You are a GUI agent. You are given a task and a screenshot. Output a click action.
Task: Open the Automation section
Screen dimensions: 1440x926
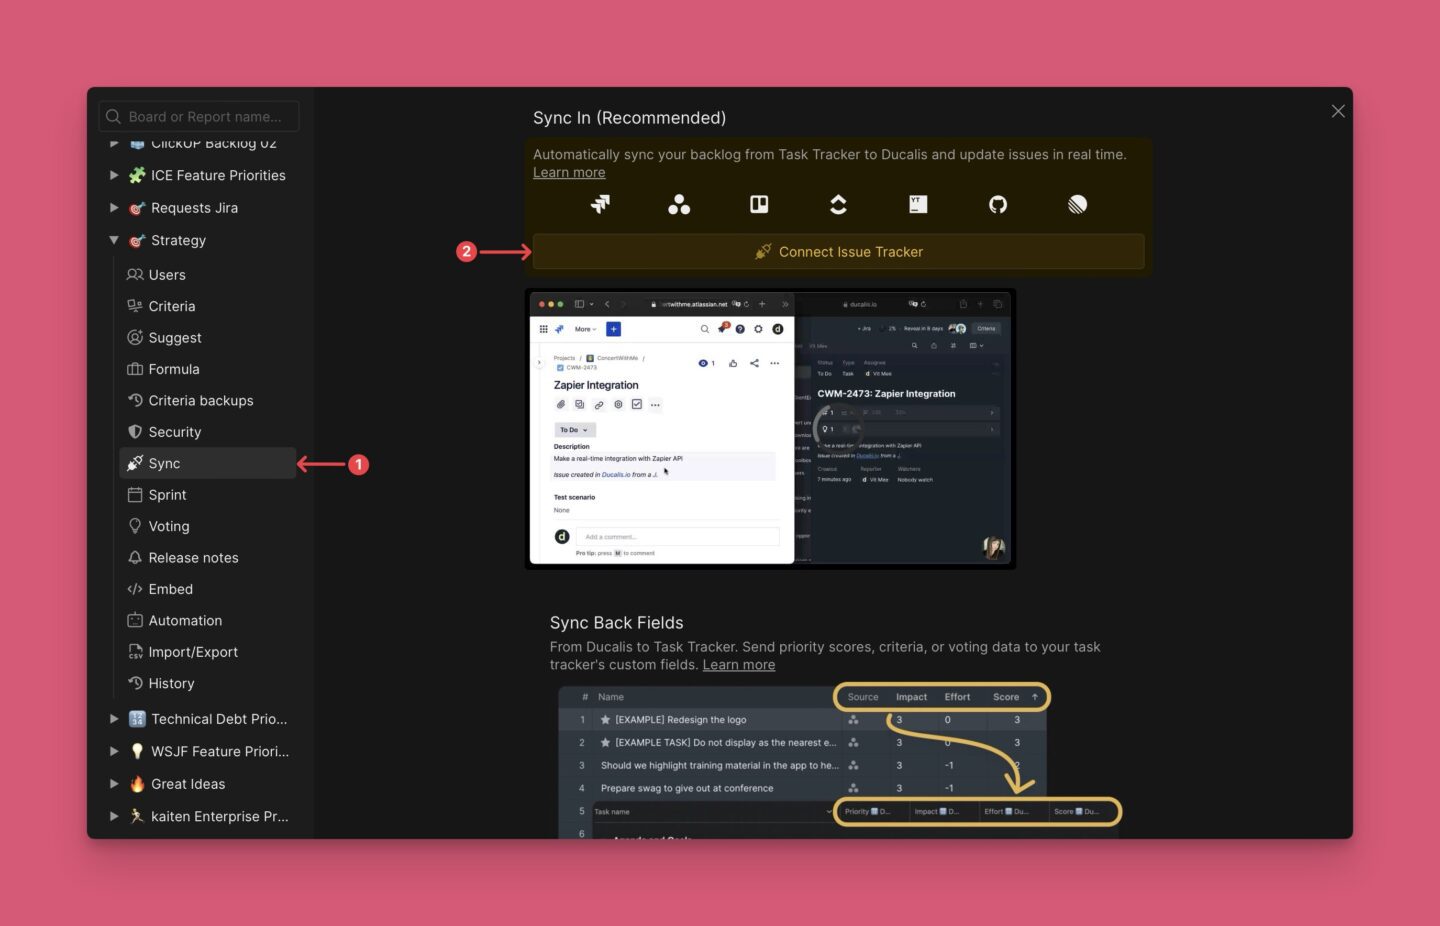(x=185, y=620)
